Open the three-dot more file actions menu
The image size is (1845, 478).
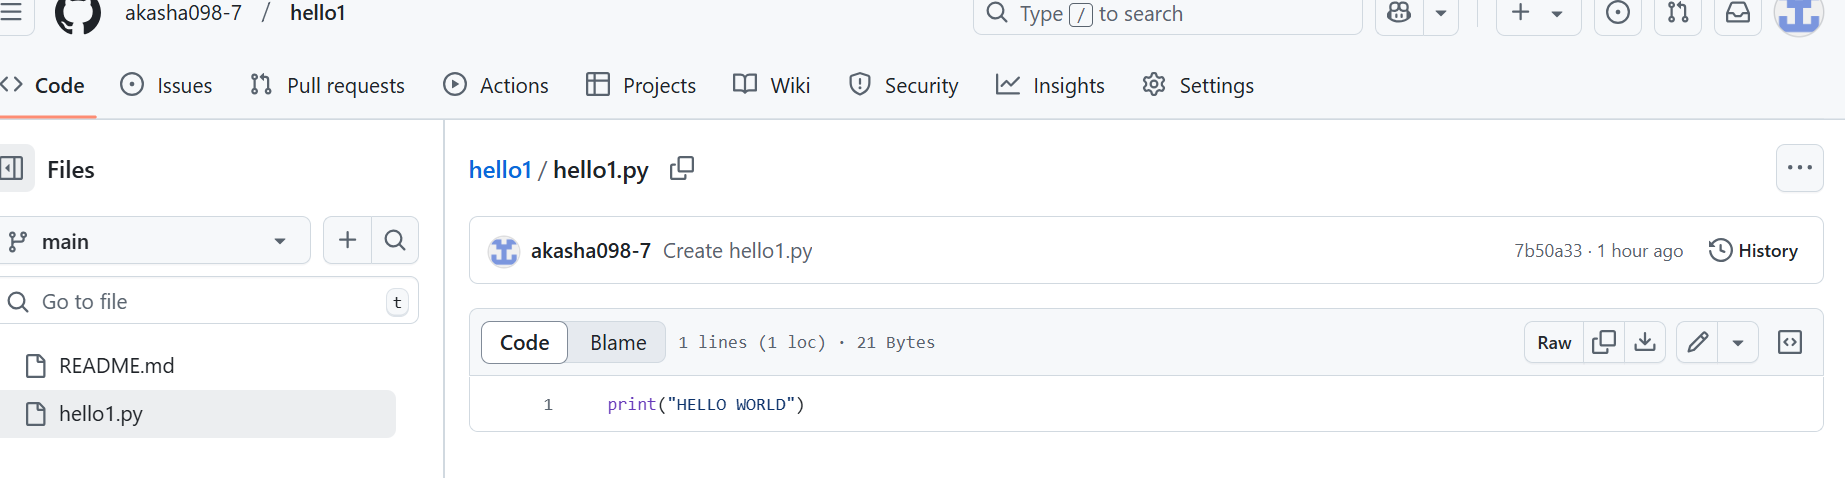tap(1799, 168)
